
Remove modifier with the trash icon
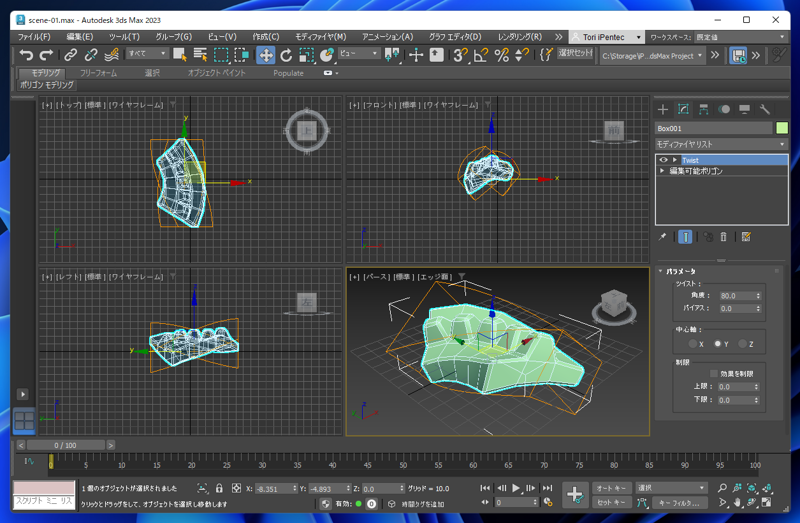pos(723,237)
